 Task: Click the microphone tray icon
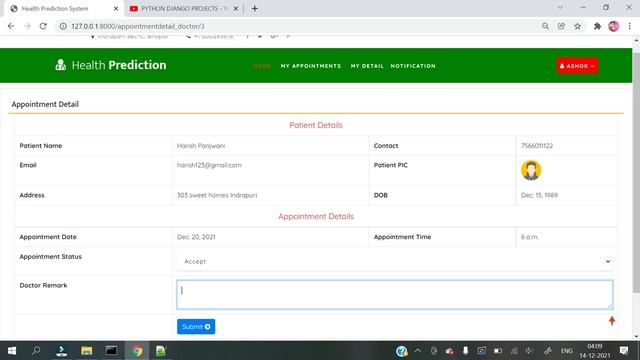point(465,351)
